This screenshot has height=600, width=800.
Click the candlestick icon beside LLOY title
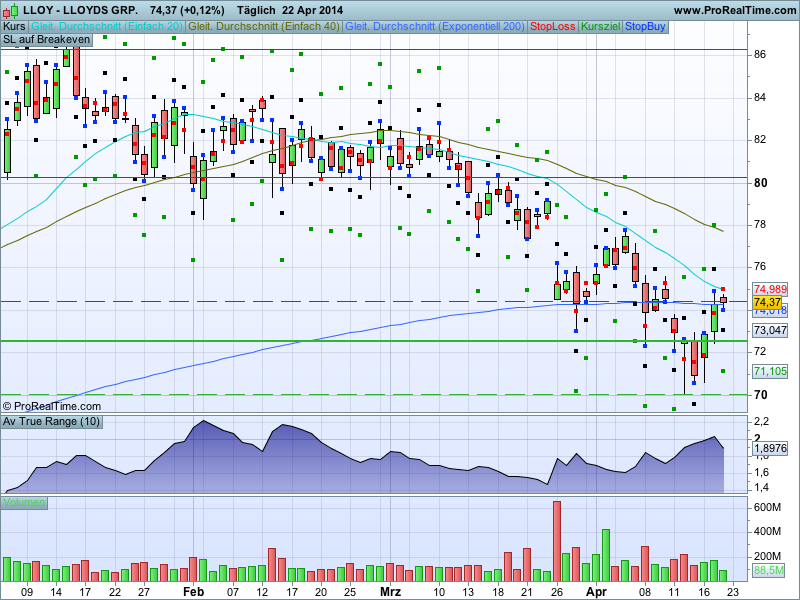click(x=10, y=10)
